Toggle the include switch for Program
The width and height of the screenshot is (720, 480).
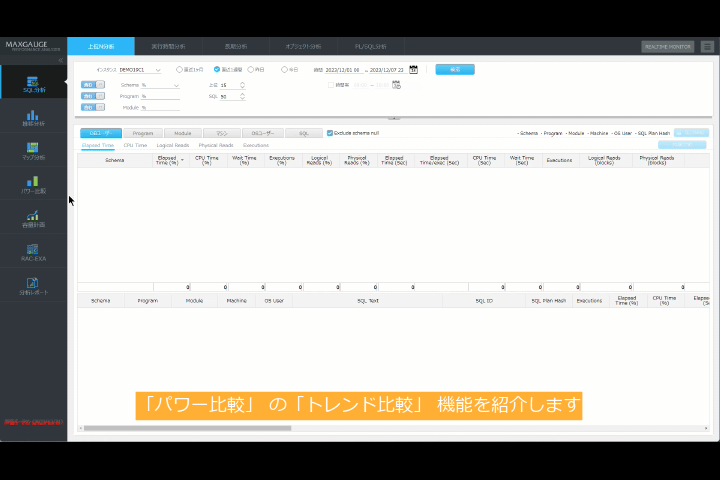coord(93,96)
